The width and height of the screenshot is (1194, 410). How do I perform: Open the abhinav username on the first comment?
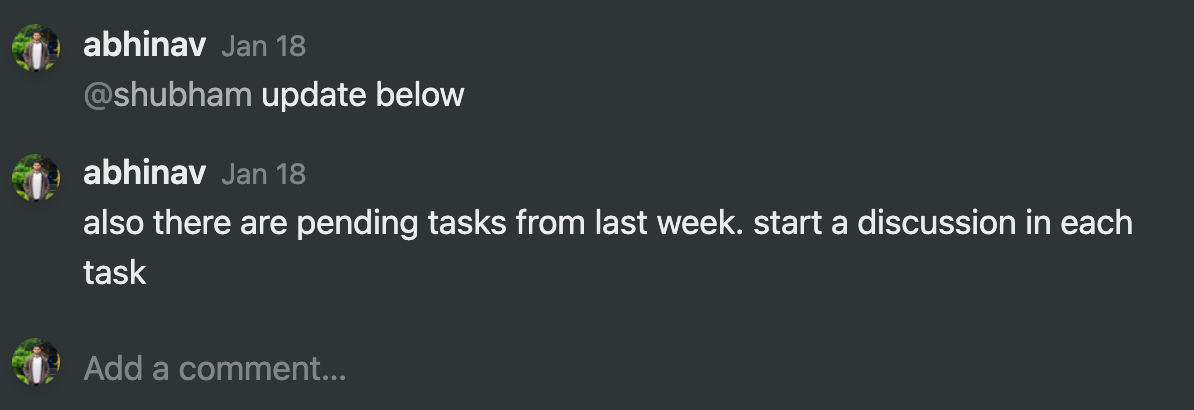coord(144,46)
